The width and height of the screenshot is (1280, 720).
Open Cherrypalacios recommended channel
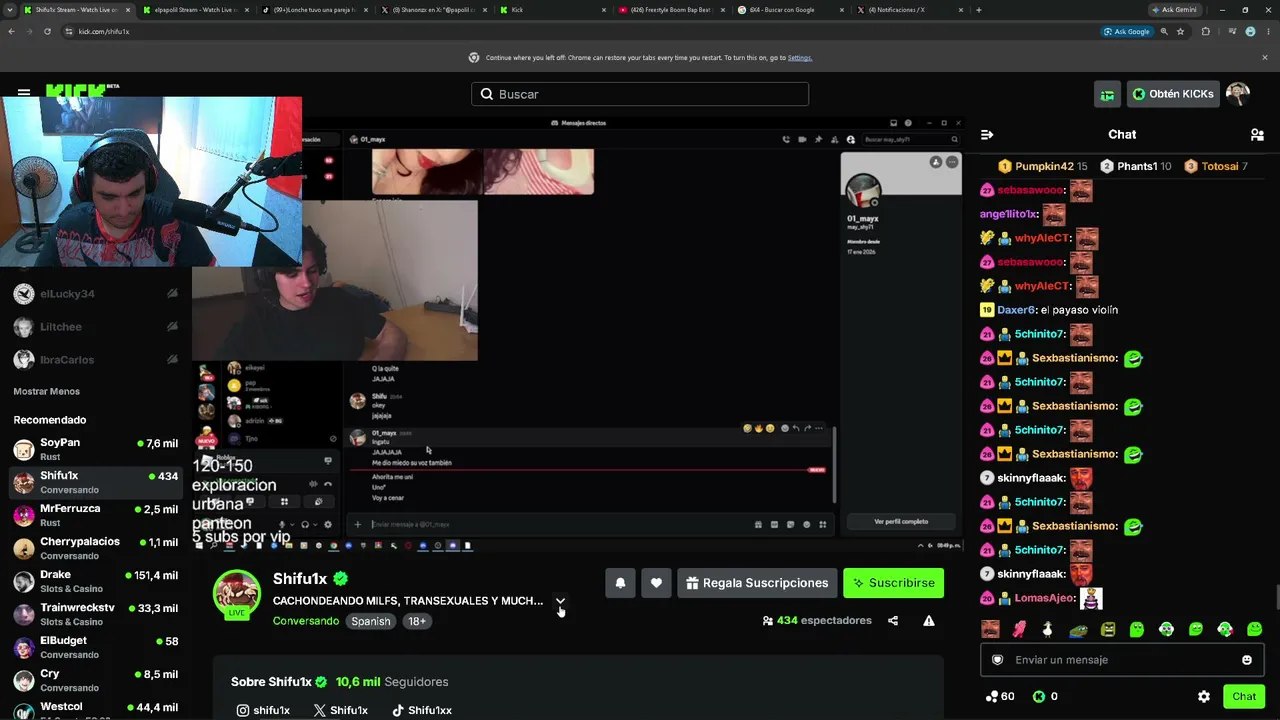tap(96, 548)
